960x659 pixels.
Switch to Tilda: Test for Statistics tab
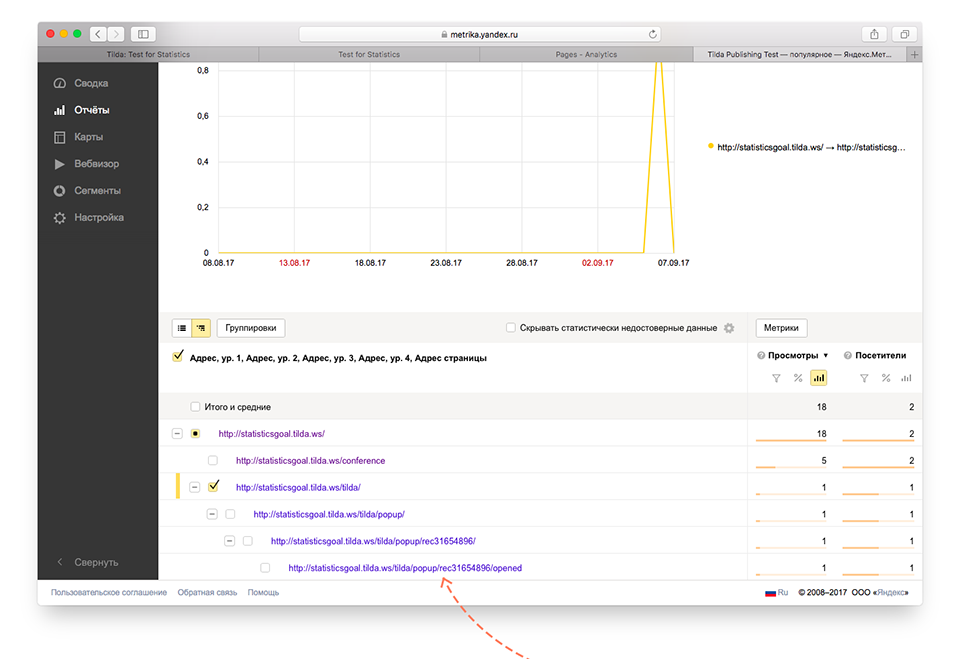148,55
